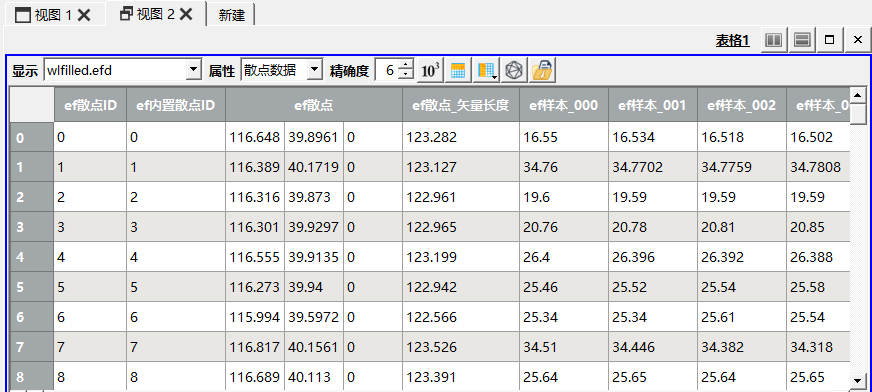
Task: Select row header 7
Action: (32, 347)
